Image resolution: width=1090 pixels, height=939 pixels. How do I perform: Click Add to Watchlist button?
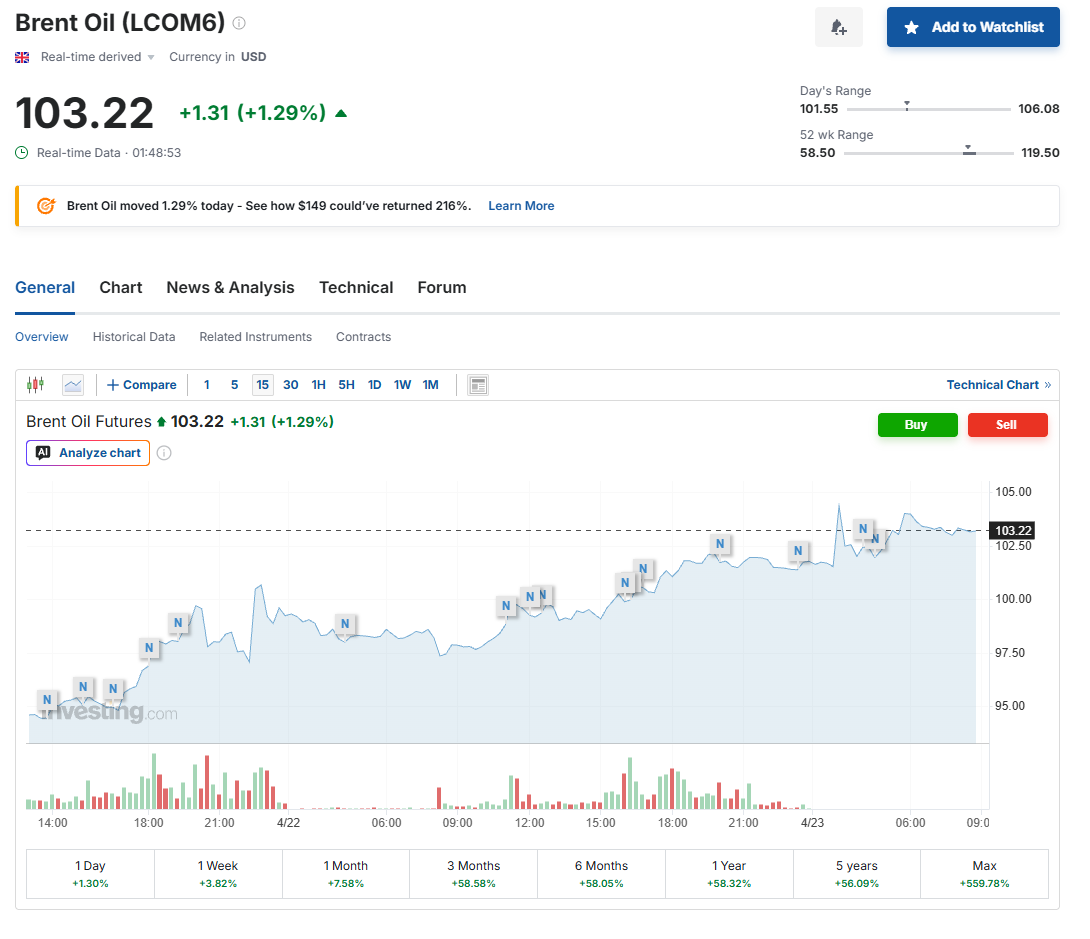[973, 27]
